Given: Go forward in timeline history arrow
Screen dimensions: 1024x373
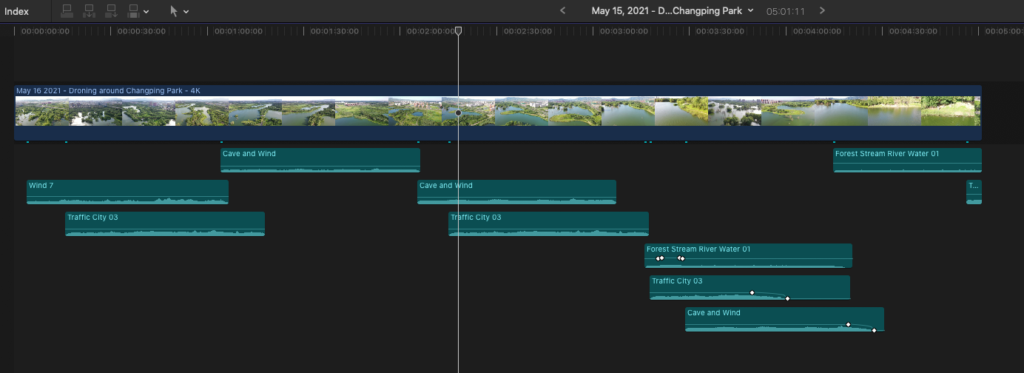Looking at the screenshot, I should coord(822,10).
